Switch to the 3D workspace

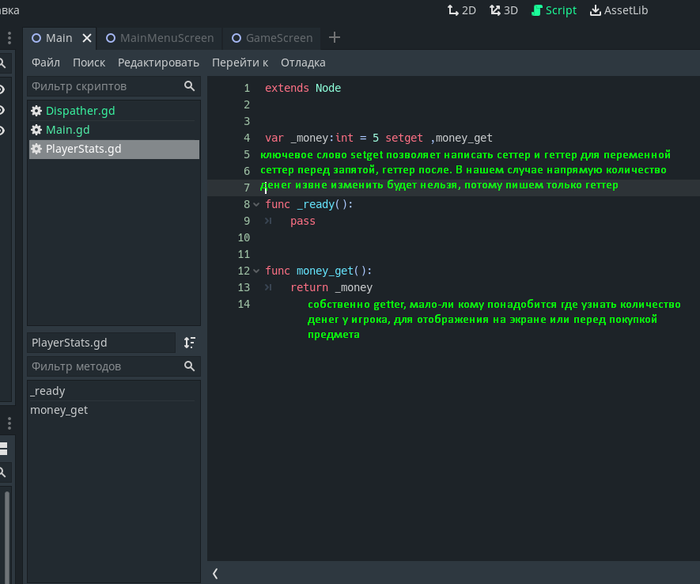(504, 11)
